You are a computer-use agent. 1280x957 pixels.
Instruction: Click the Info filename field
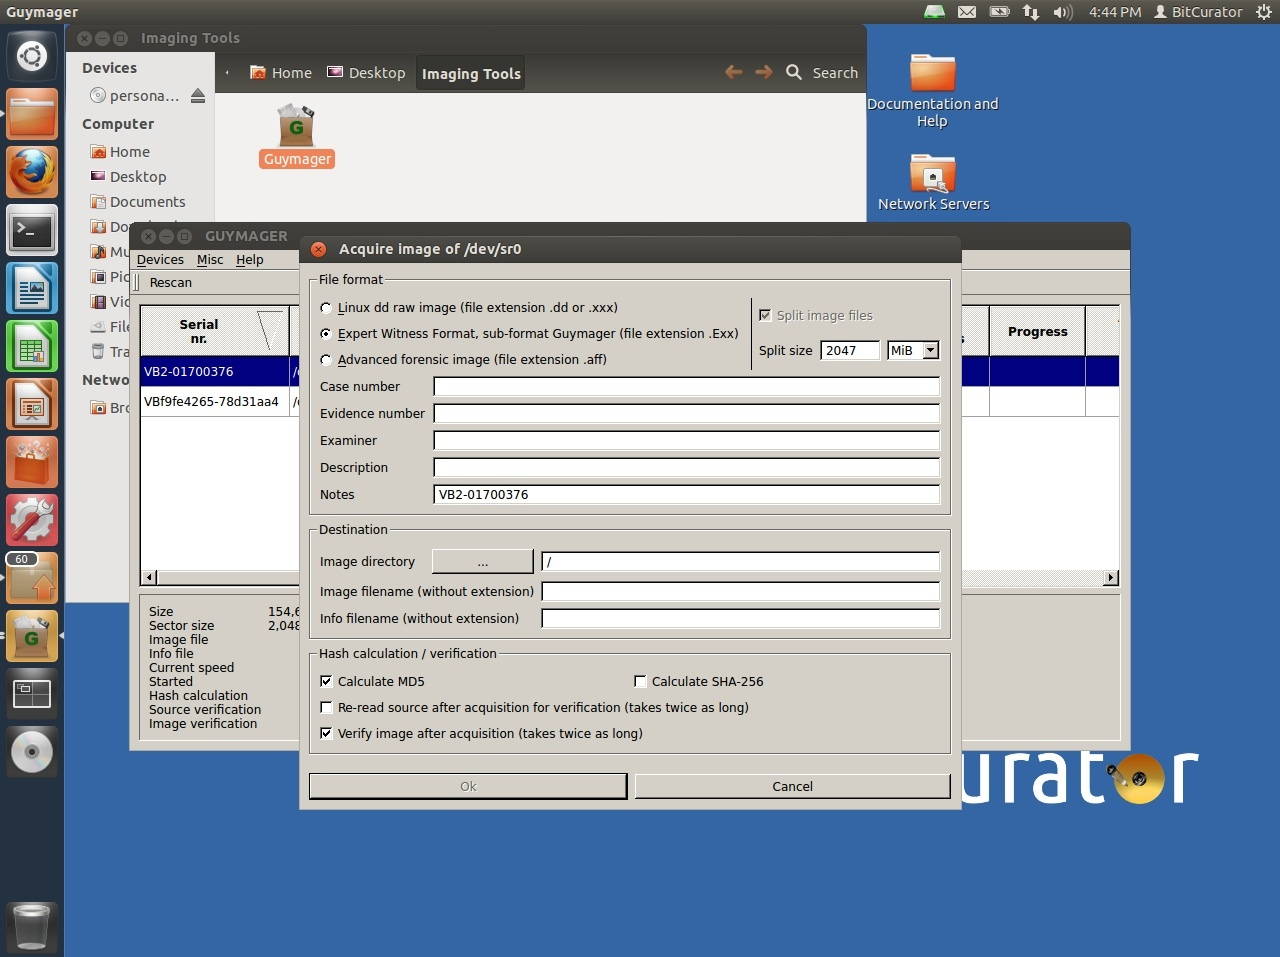741,619
